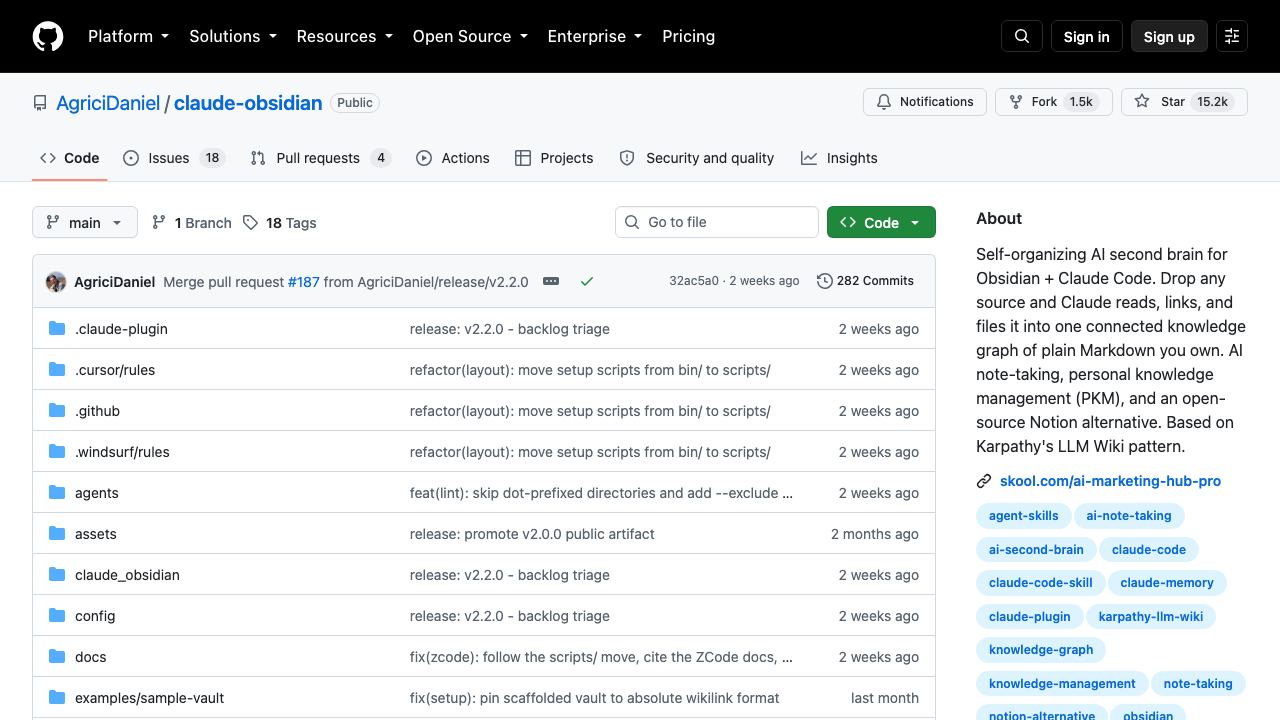1280x720 pixels.
Task: Click the bell icon in Notifications
Action: (x=884, y=102)
